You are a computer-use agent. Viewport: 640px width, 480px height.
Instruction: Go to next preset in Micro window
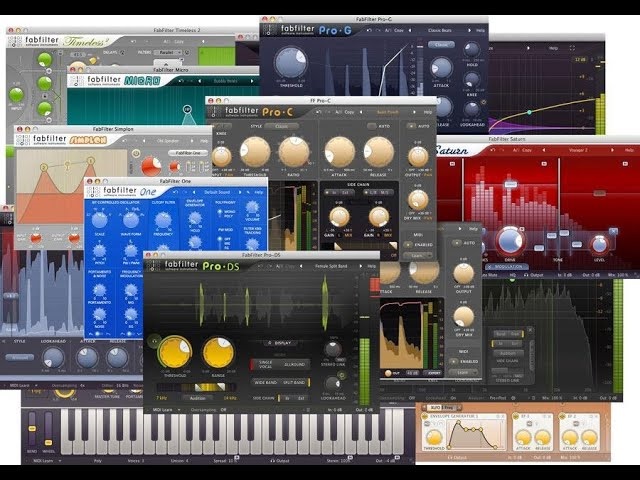click(x=252, y=81)
